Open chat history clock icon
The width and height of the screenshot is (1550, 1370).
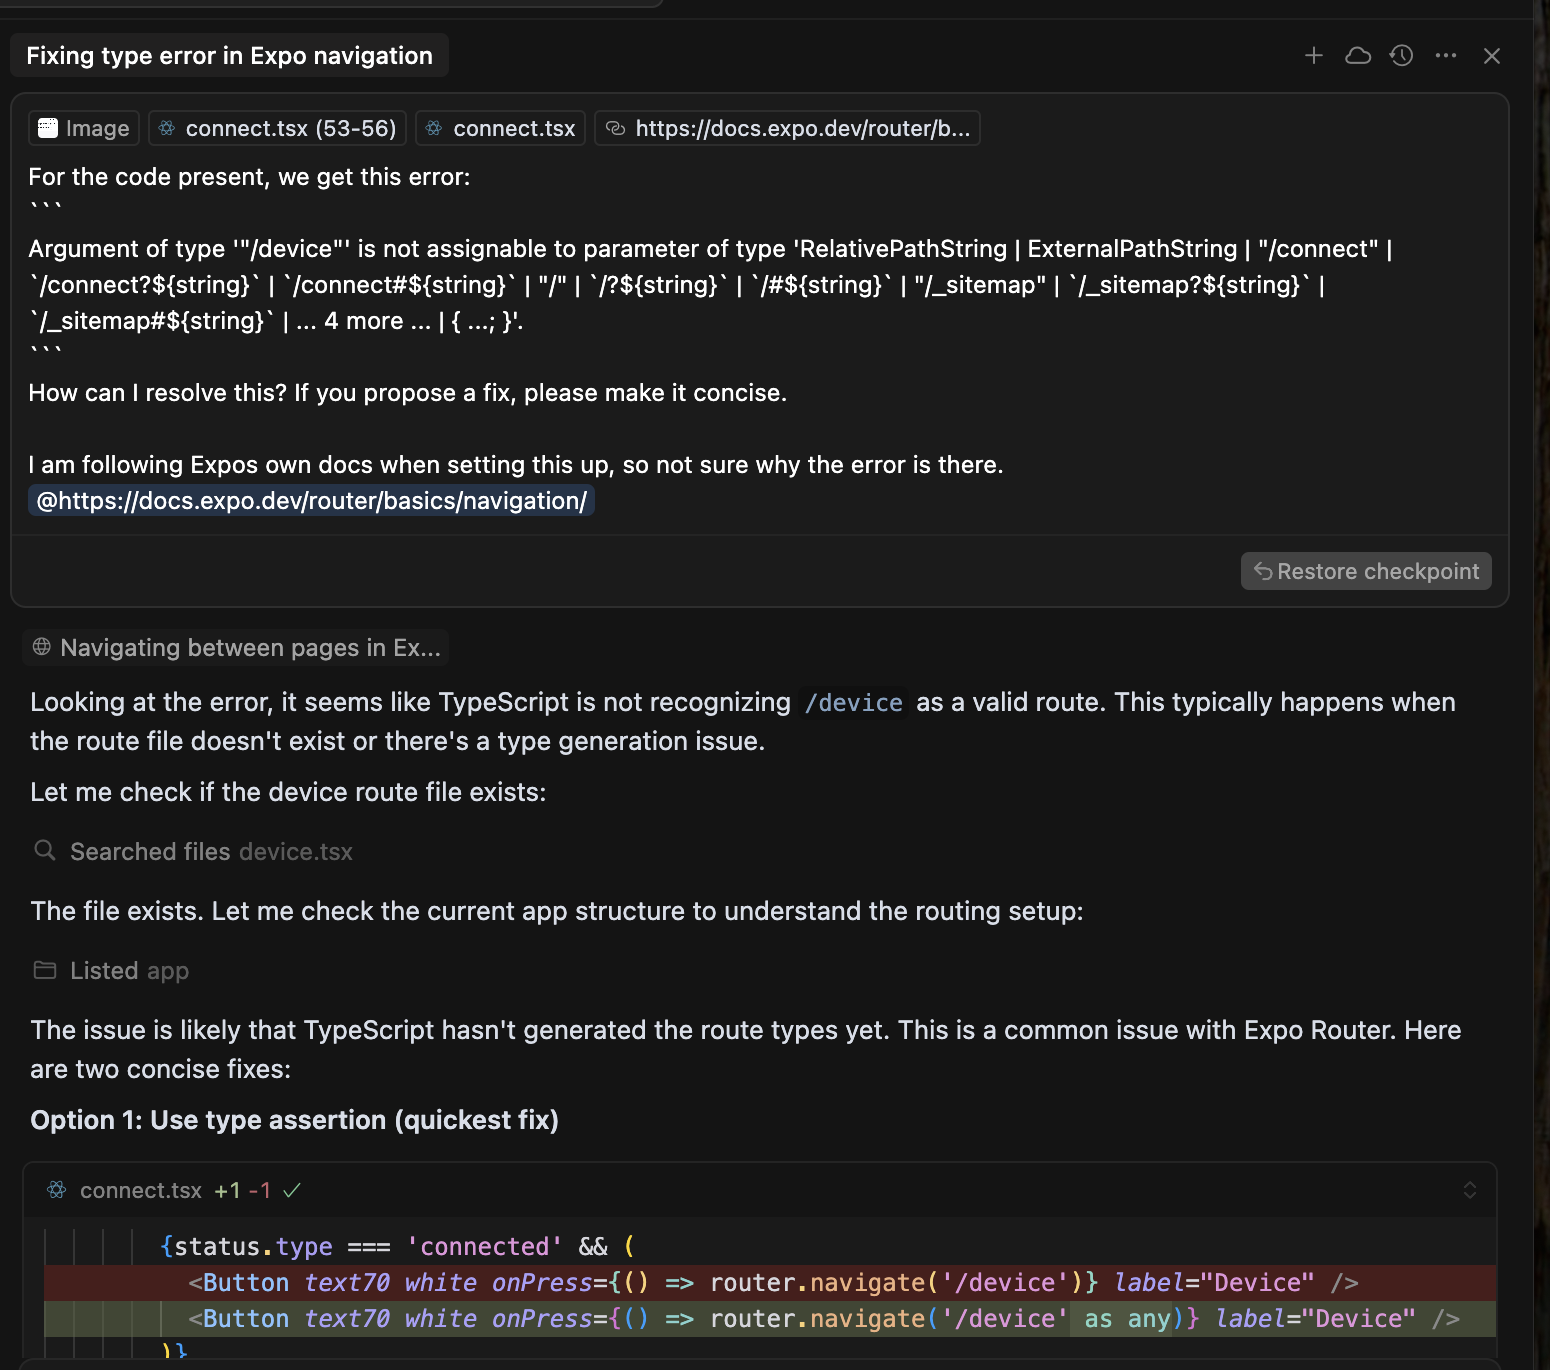coord(1402,56)
